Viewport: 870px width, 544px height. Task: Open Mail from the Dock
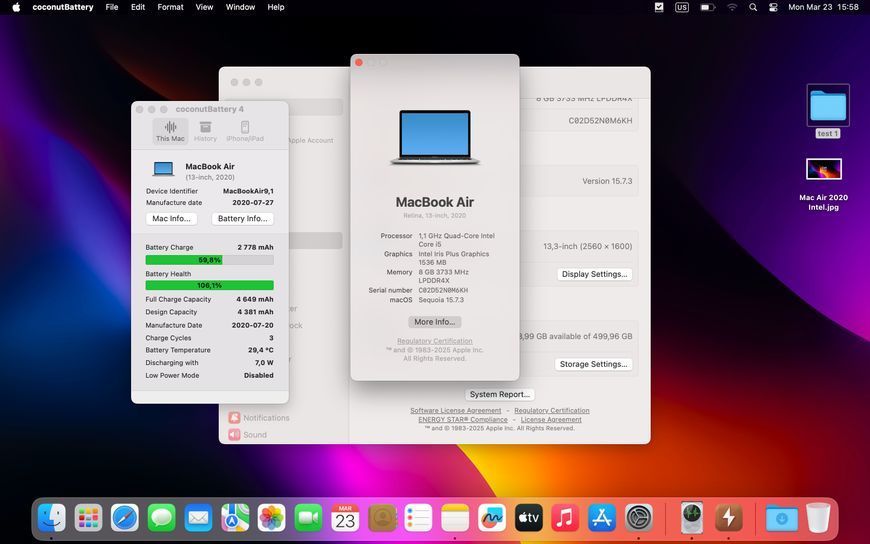[x=198, y=518]
